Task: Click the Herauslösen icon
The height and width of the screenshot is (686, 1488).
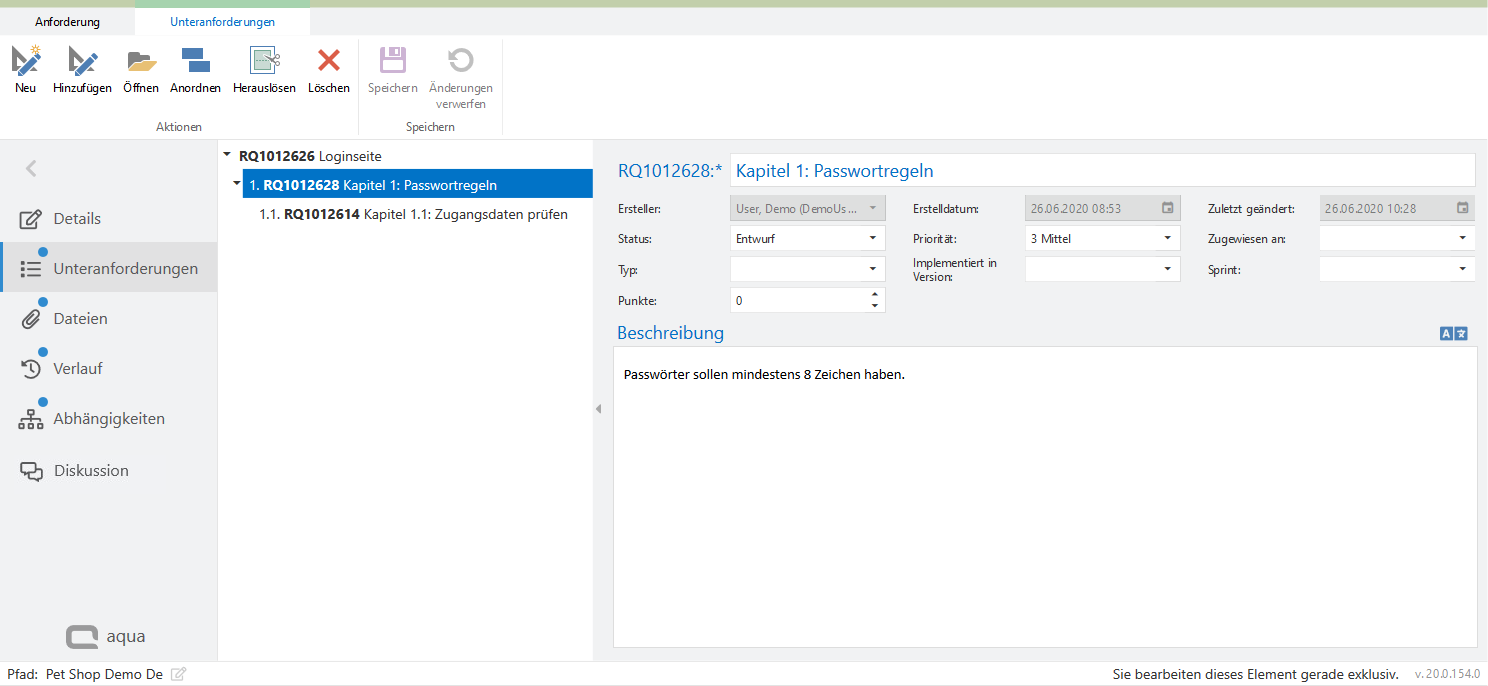Action: 264,62
